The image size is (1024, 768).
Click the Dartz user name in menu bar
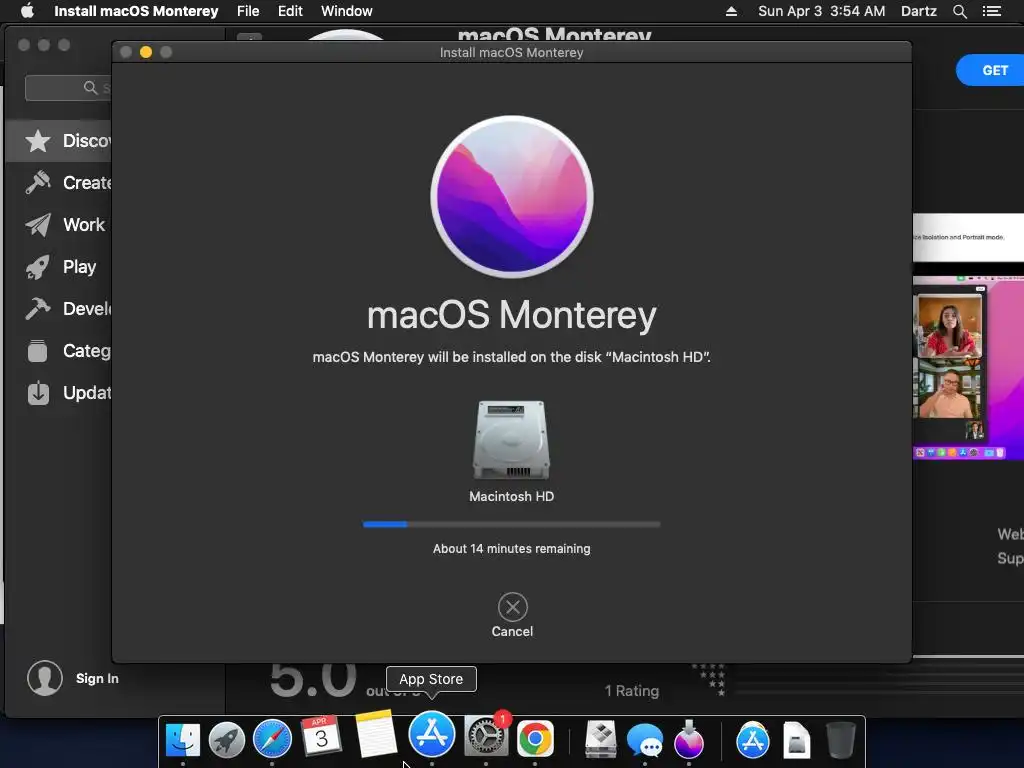click(x=919, y=11)
